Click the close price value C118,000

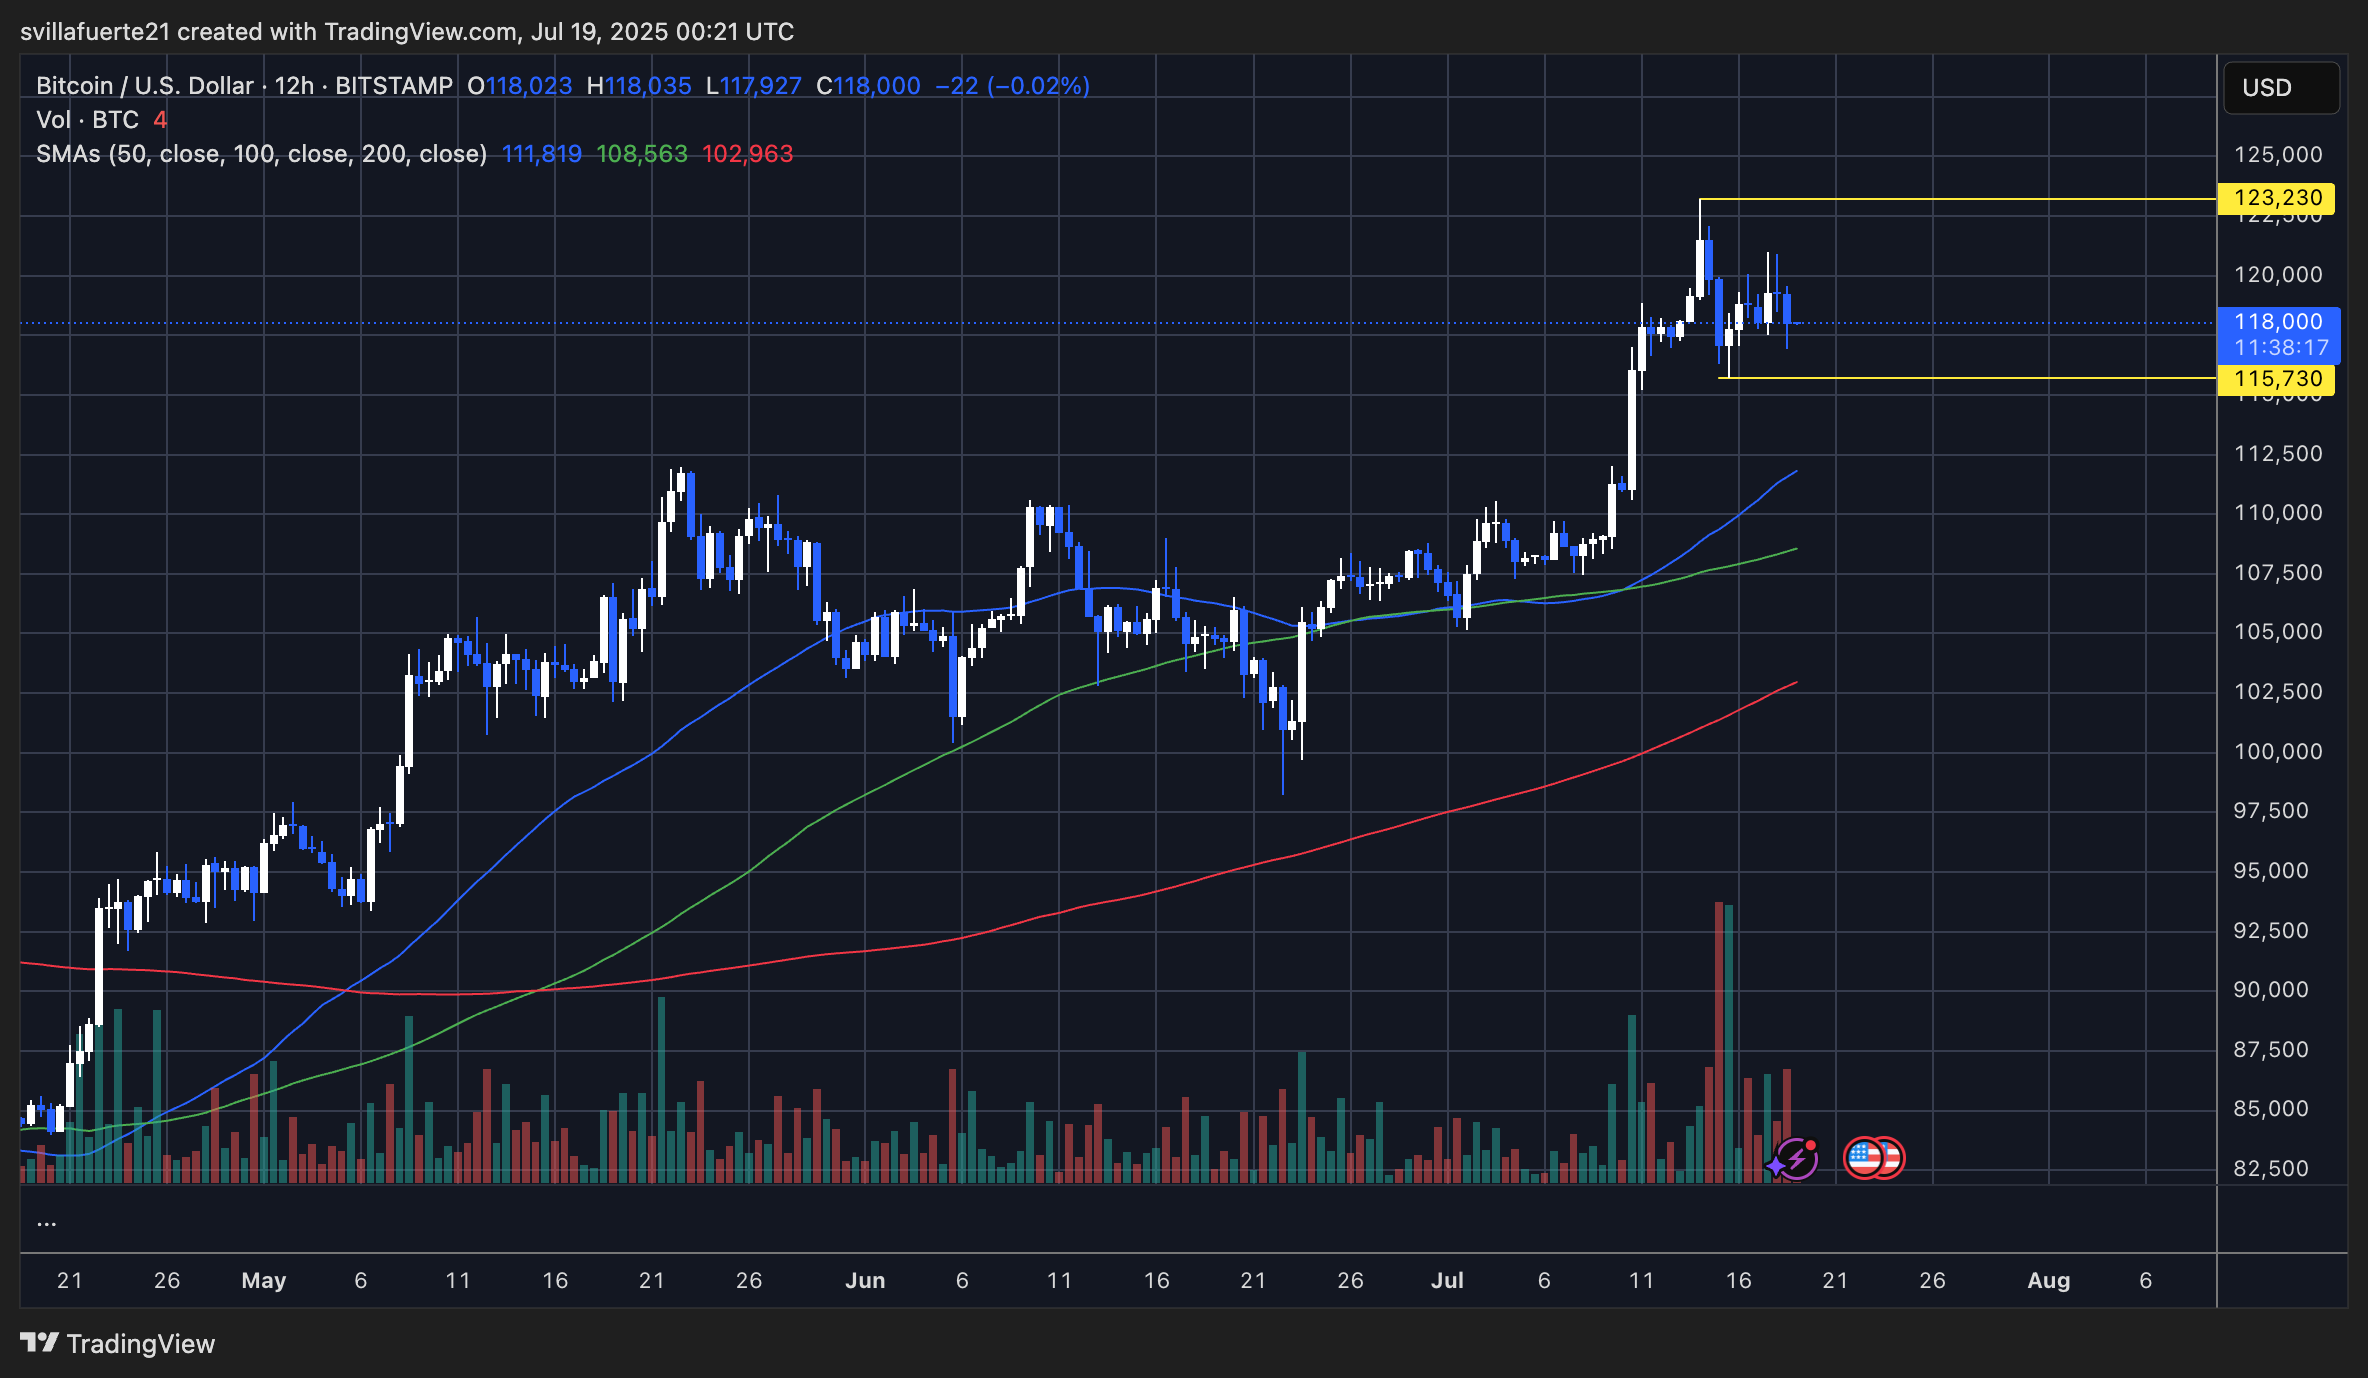(x=868, y=86)
